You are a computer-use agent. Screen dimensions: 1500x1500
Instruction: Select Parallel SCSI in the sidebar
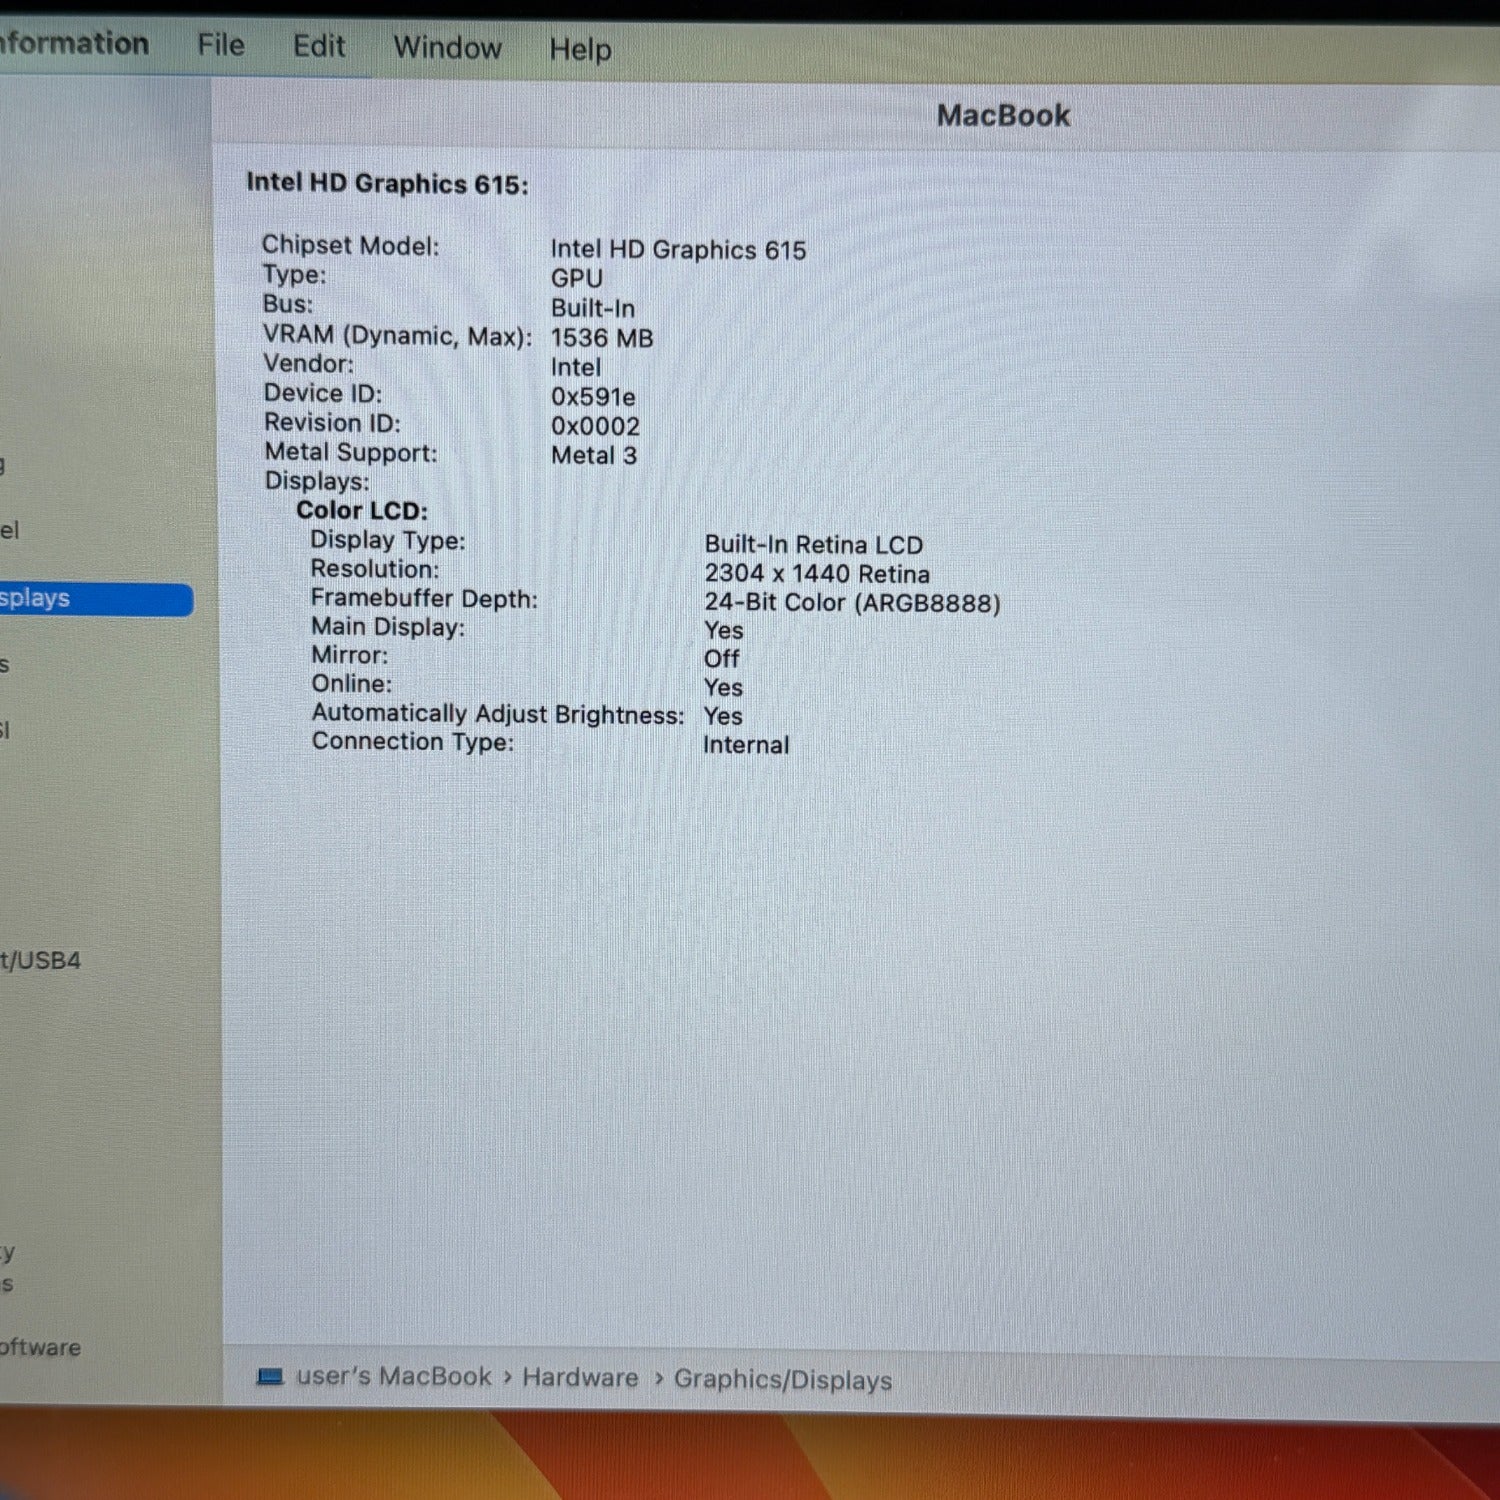[6, 730]
